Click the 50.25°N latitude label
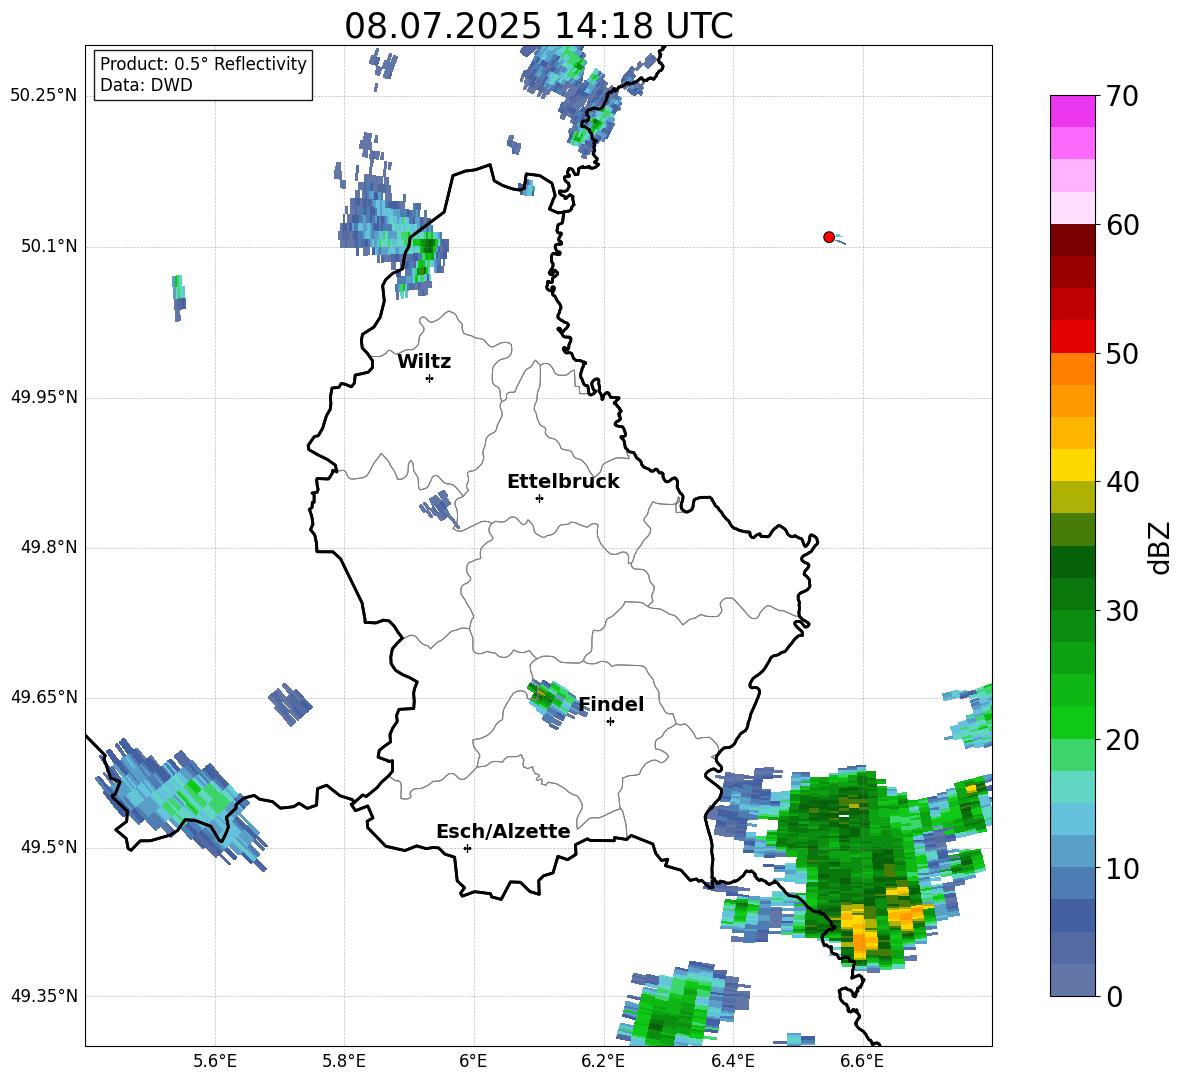1184x1081 pixels. pyautogui.click(x=44, y=96)
